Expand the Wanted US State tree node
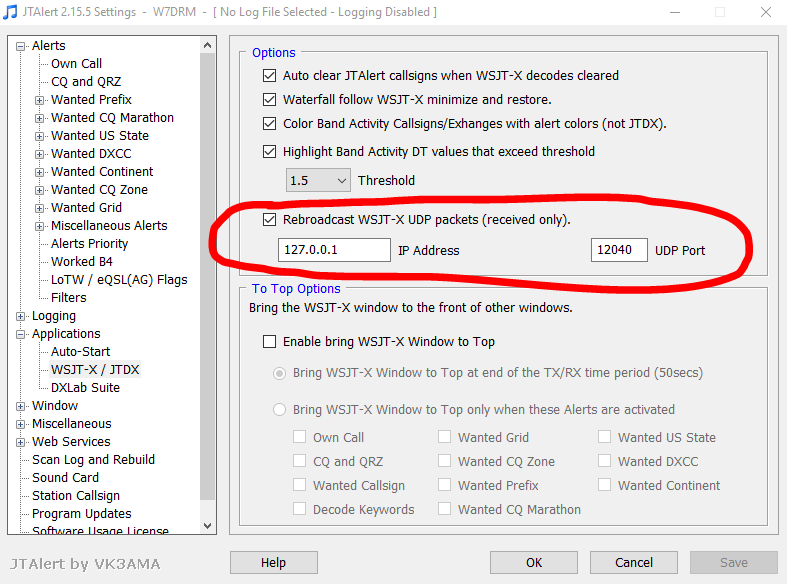This screenshot has height=584, width=787. pyautogui.click(x=39, y=136)
